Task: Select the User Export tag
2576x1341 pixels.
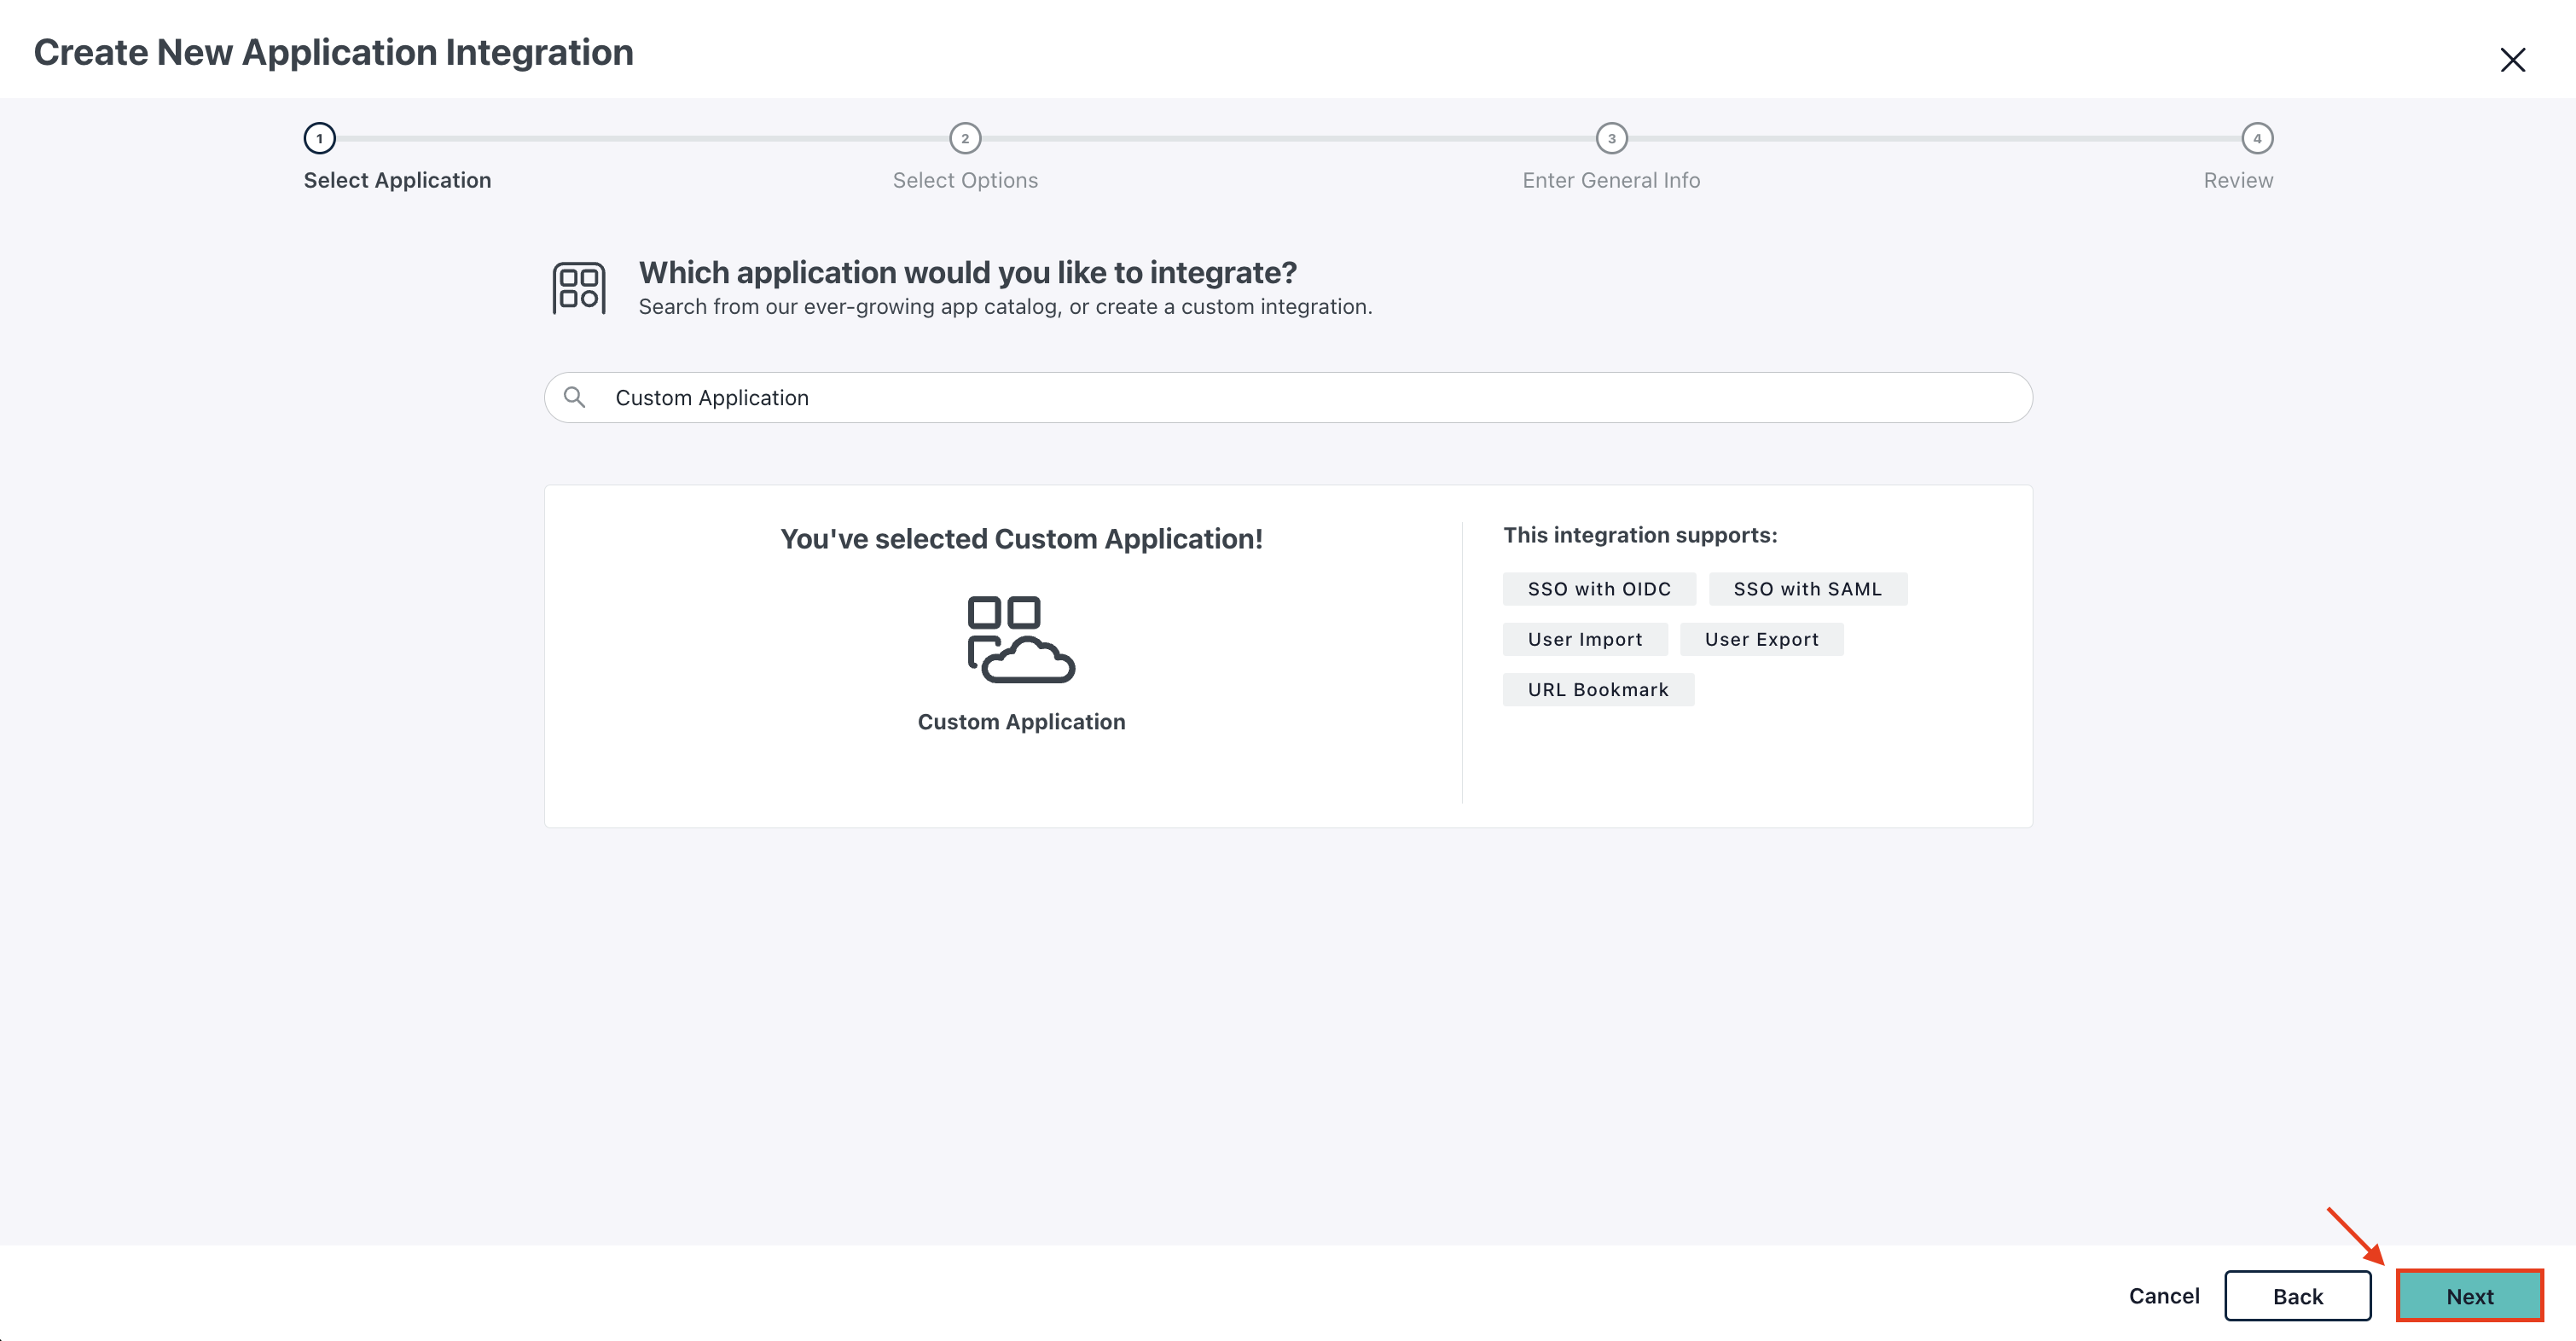Action: coord(1761,639)
